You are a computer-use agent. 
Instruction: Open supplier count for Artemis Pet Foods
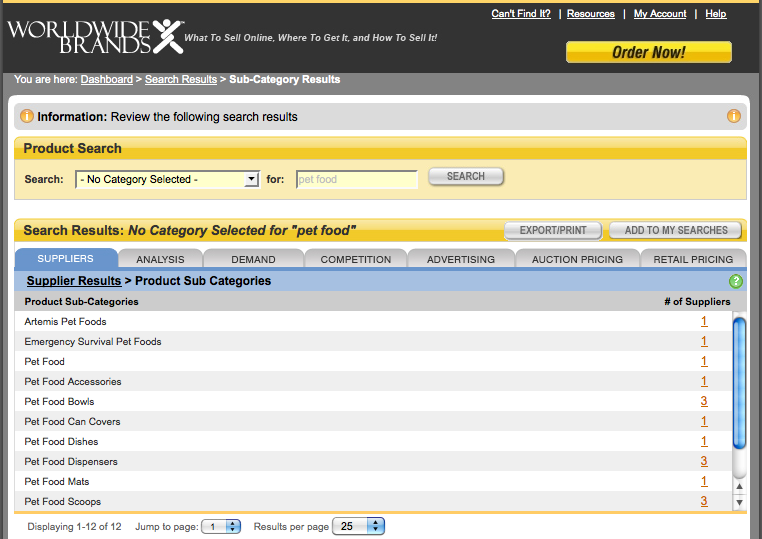point(704,321)
